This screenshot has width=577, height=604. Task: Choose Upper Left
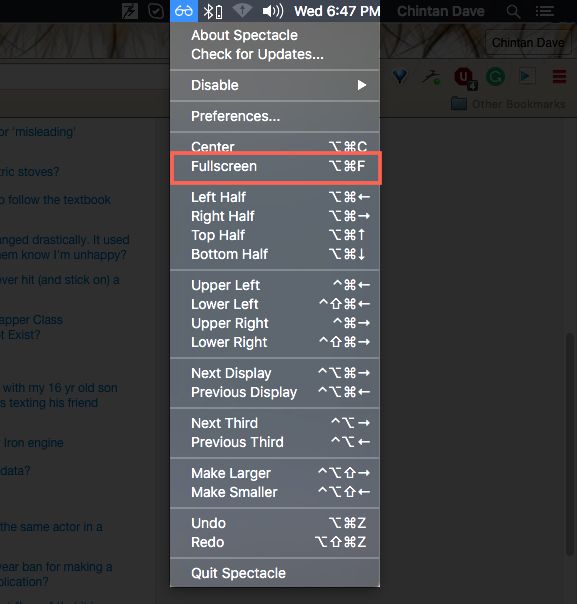pyautogui.click(x=275, y=285)
